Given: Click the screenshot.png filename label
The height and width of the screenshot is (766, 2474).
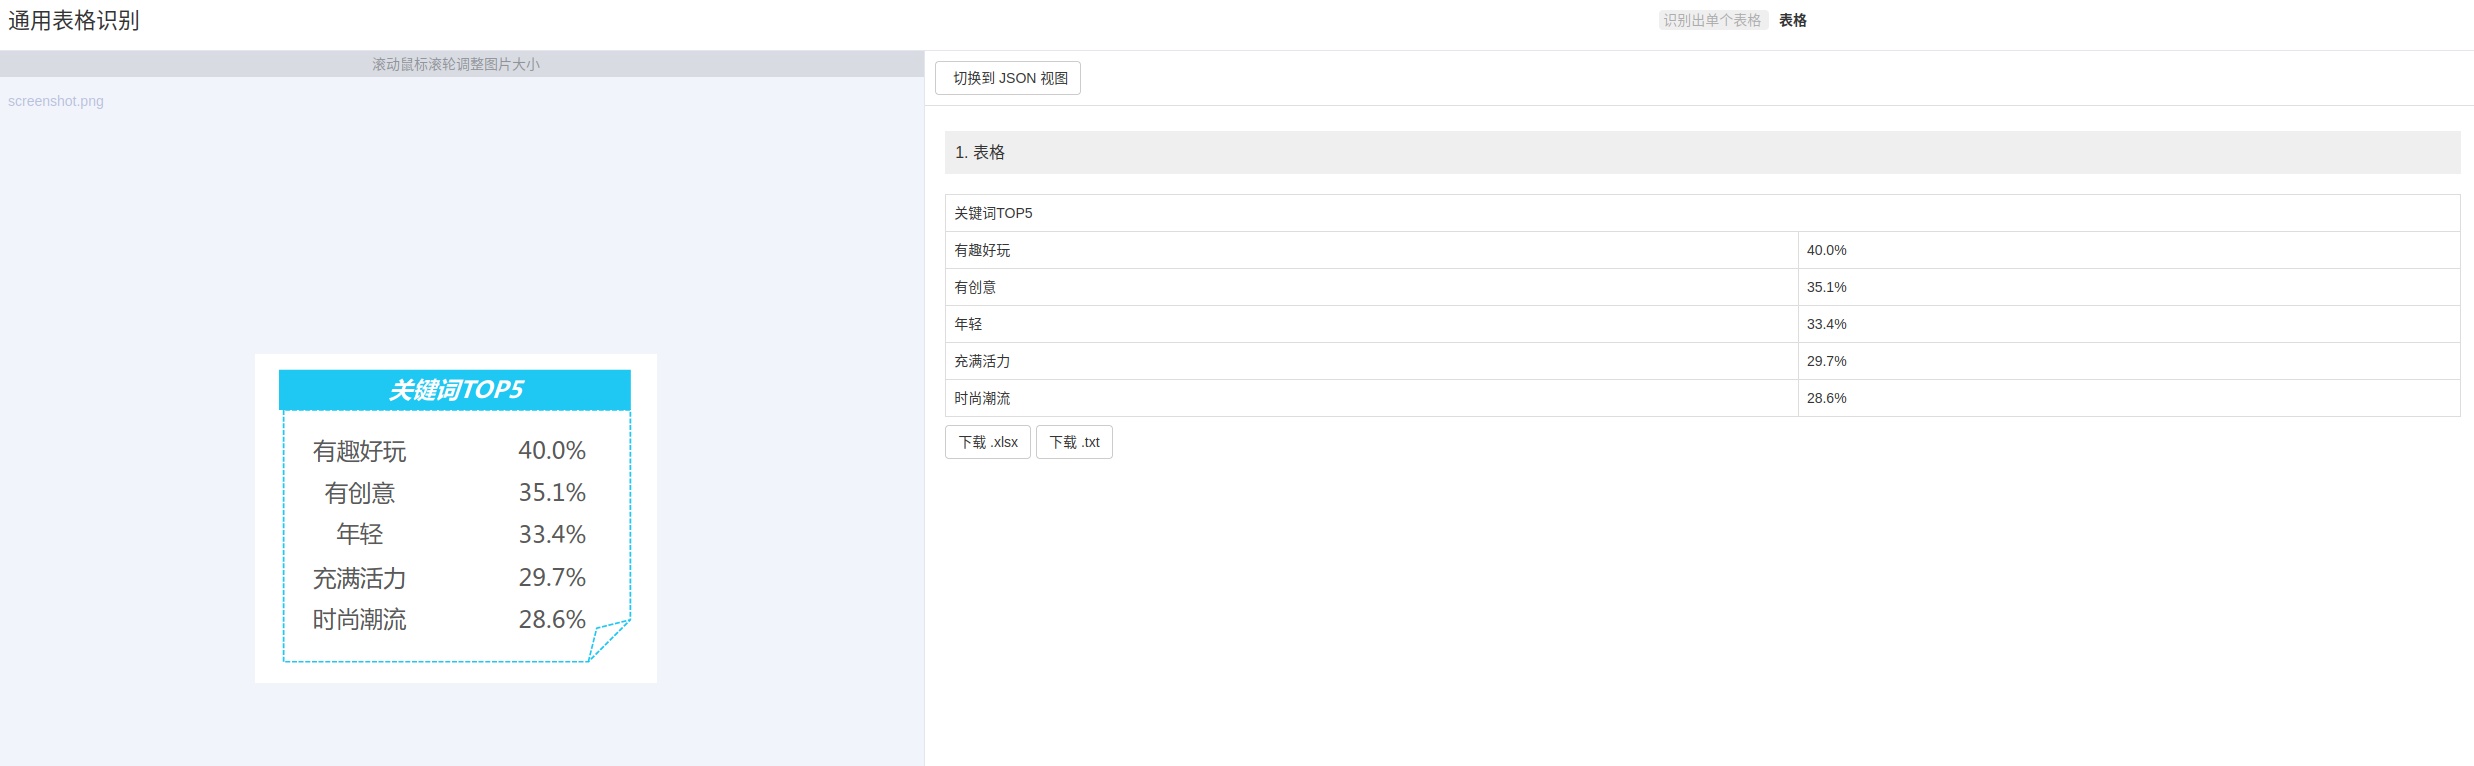Looking at the screenshot, I should pyautogui.click(x=56, y=101).
